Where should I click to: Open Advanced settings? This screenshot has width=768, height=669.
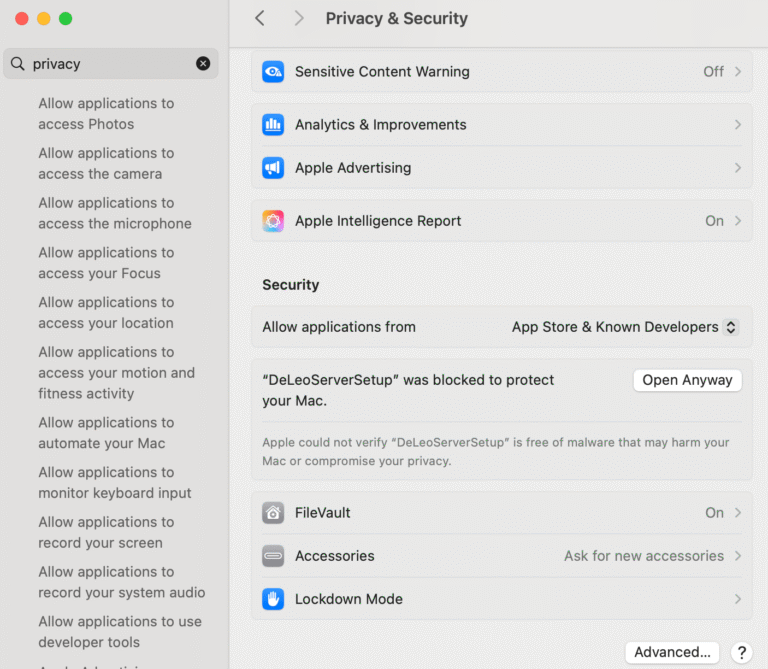coord(672,652)
